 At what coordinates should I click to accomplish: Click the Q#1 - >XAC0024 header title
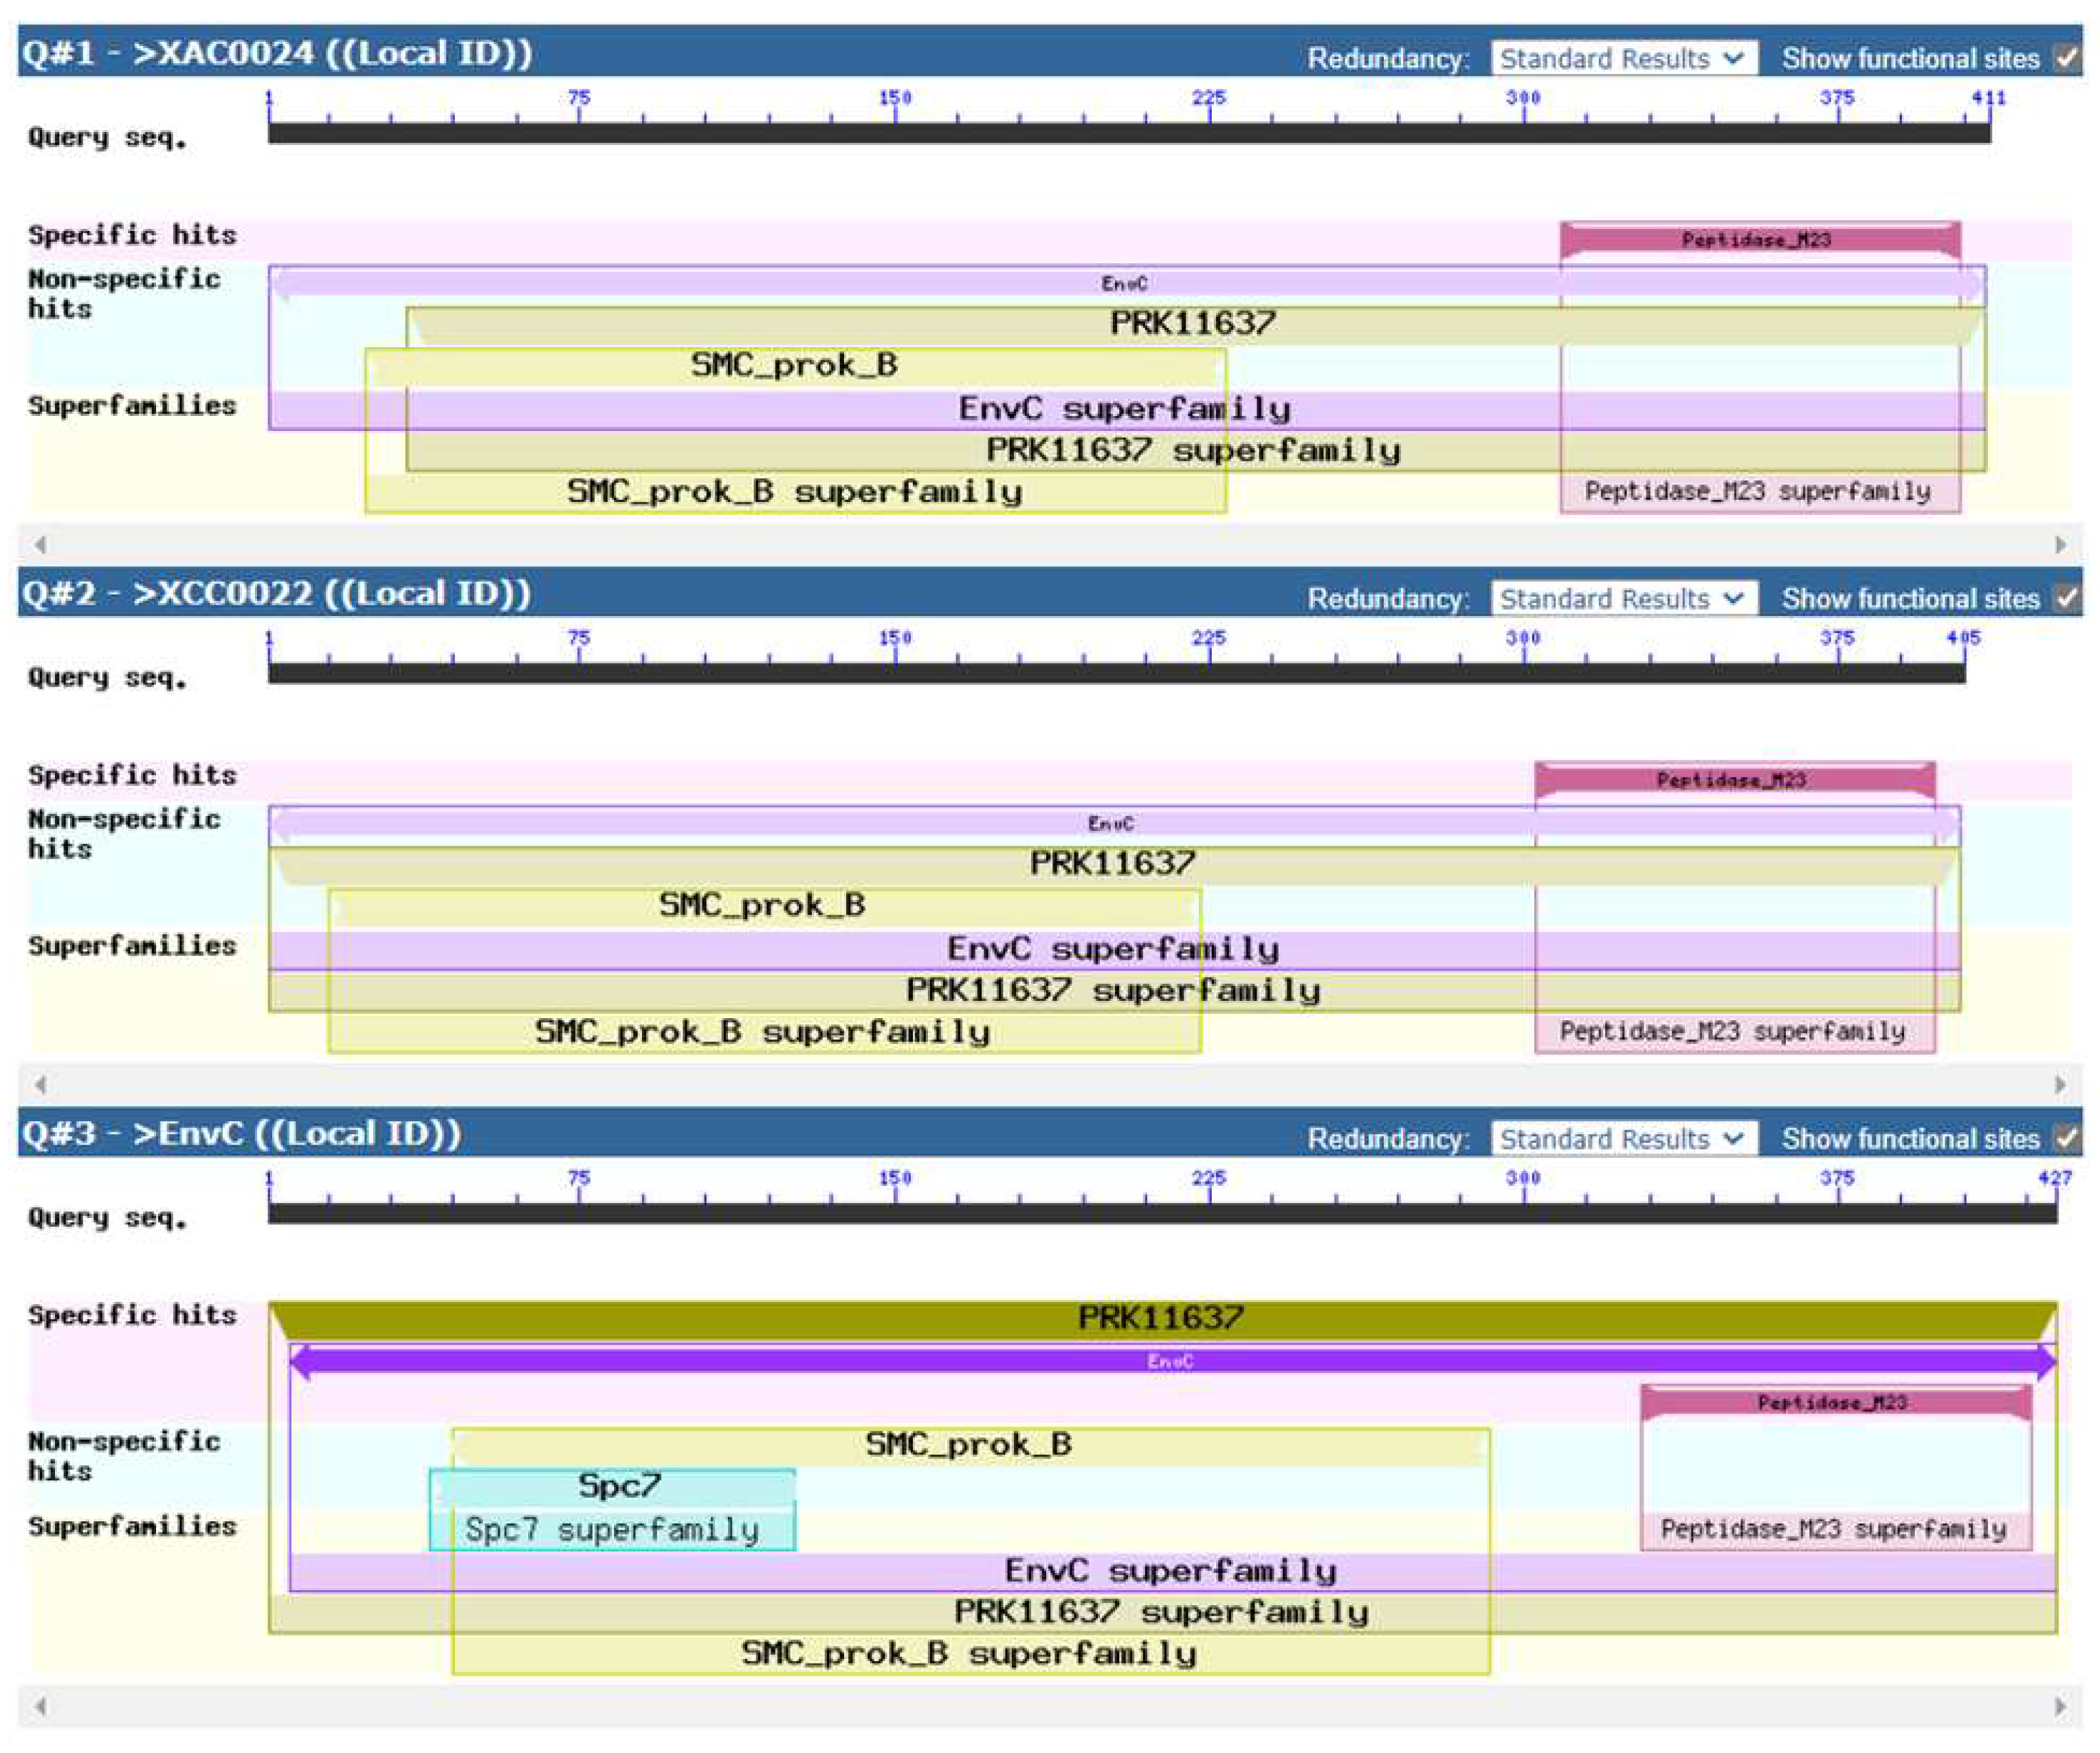[x=277, y=53]
